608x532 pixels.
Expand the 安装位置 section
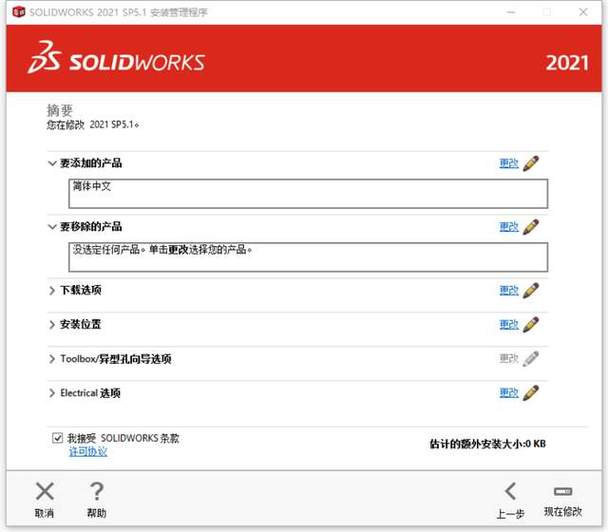(52, 325)
